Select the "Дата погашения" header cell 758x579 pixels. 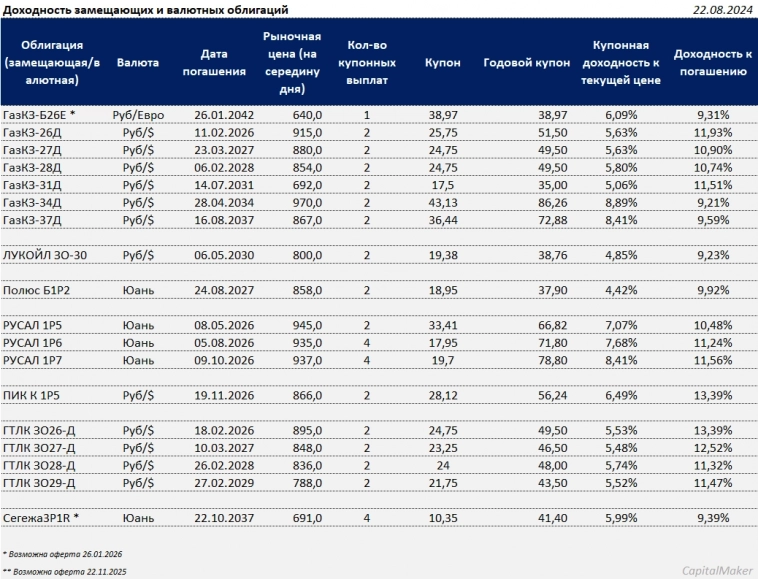click(x=222, y=62)
